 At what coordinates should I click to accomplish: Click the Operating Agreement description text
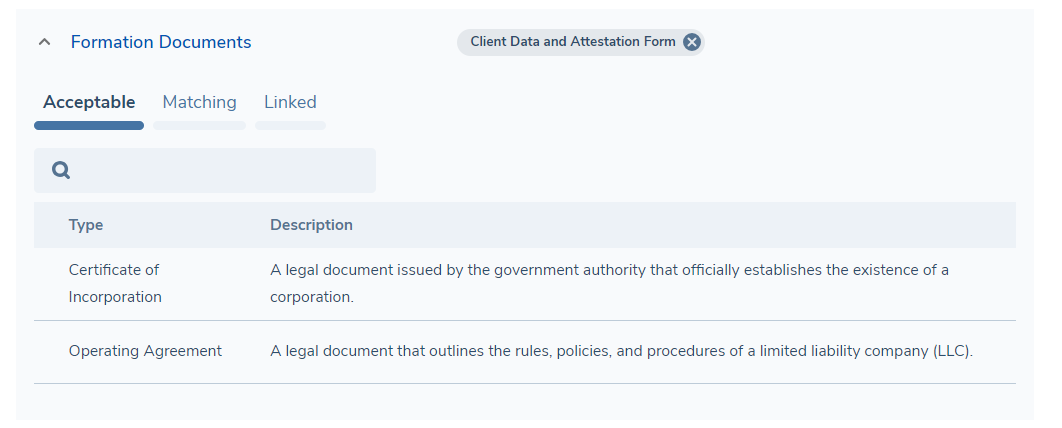(621, 351)
